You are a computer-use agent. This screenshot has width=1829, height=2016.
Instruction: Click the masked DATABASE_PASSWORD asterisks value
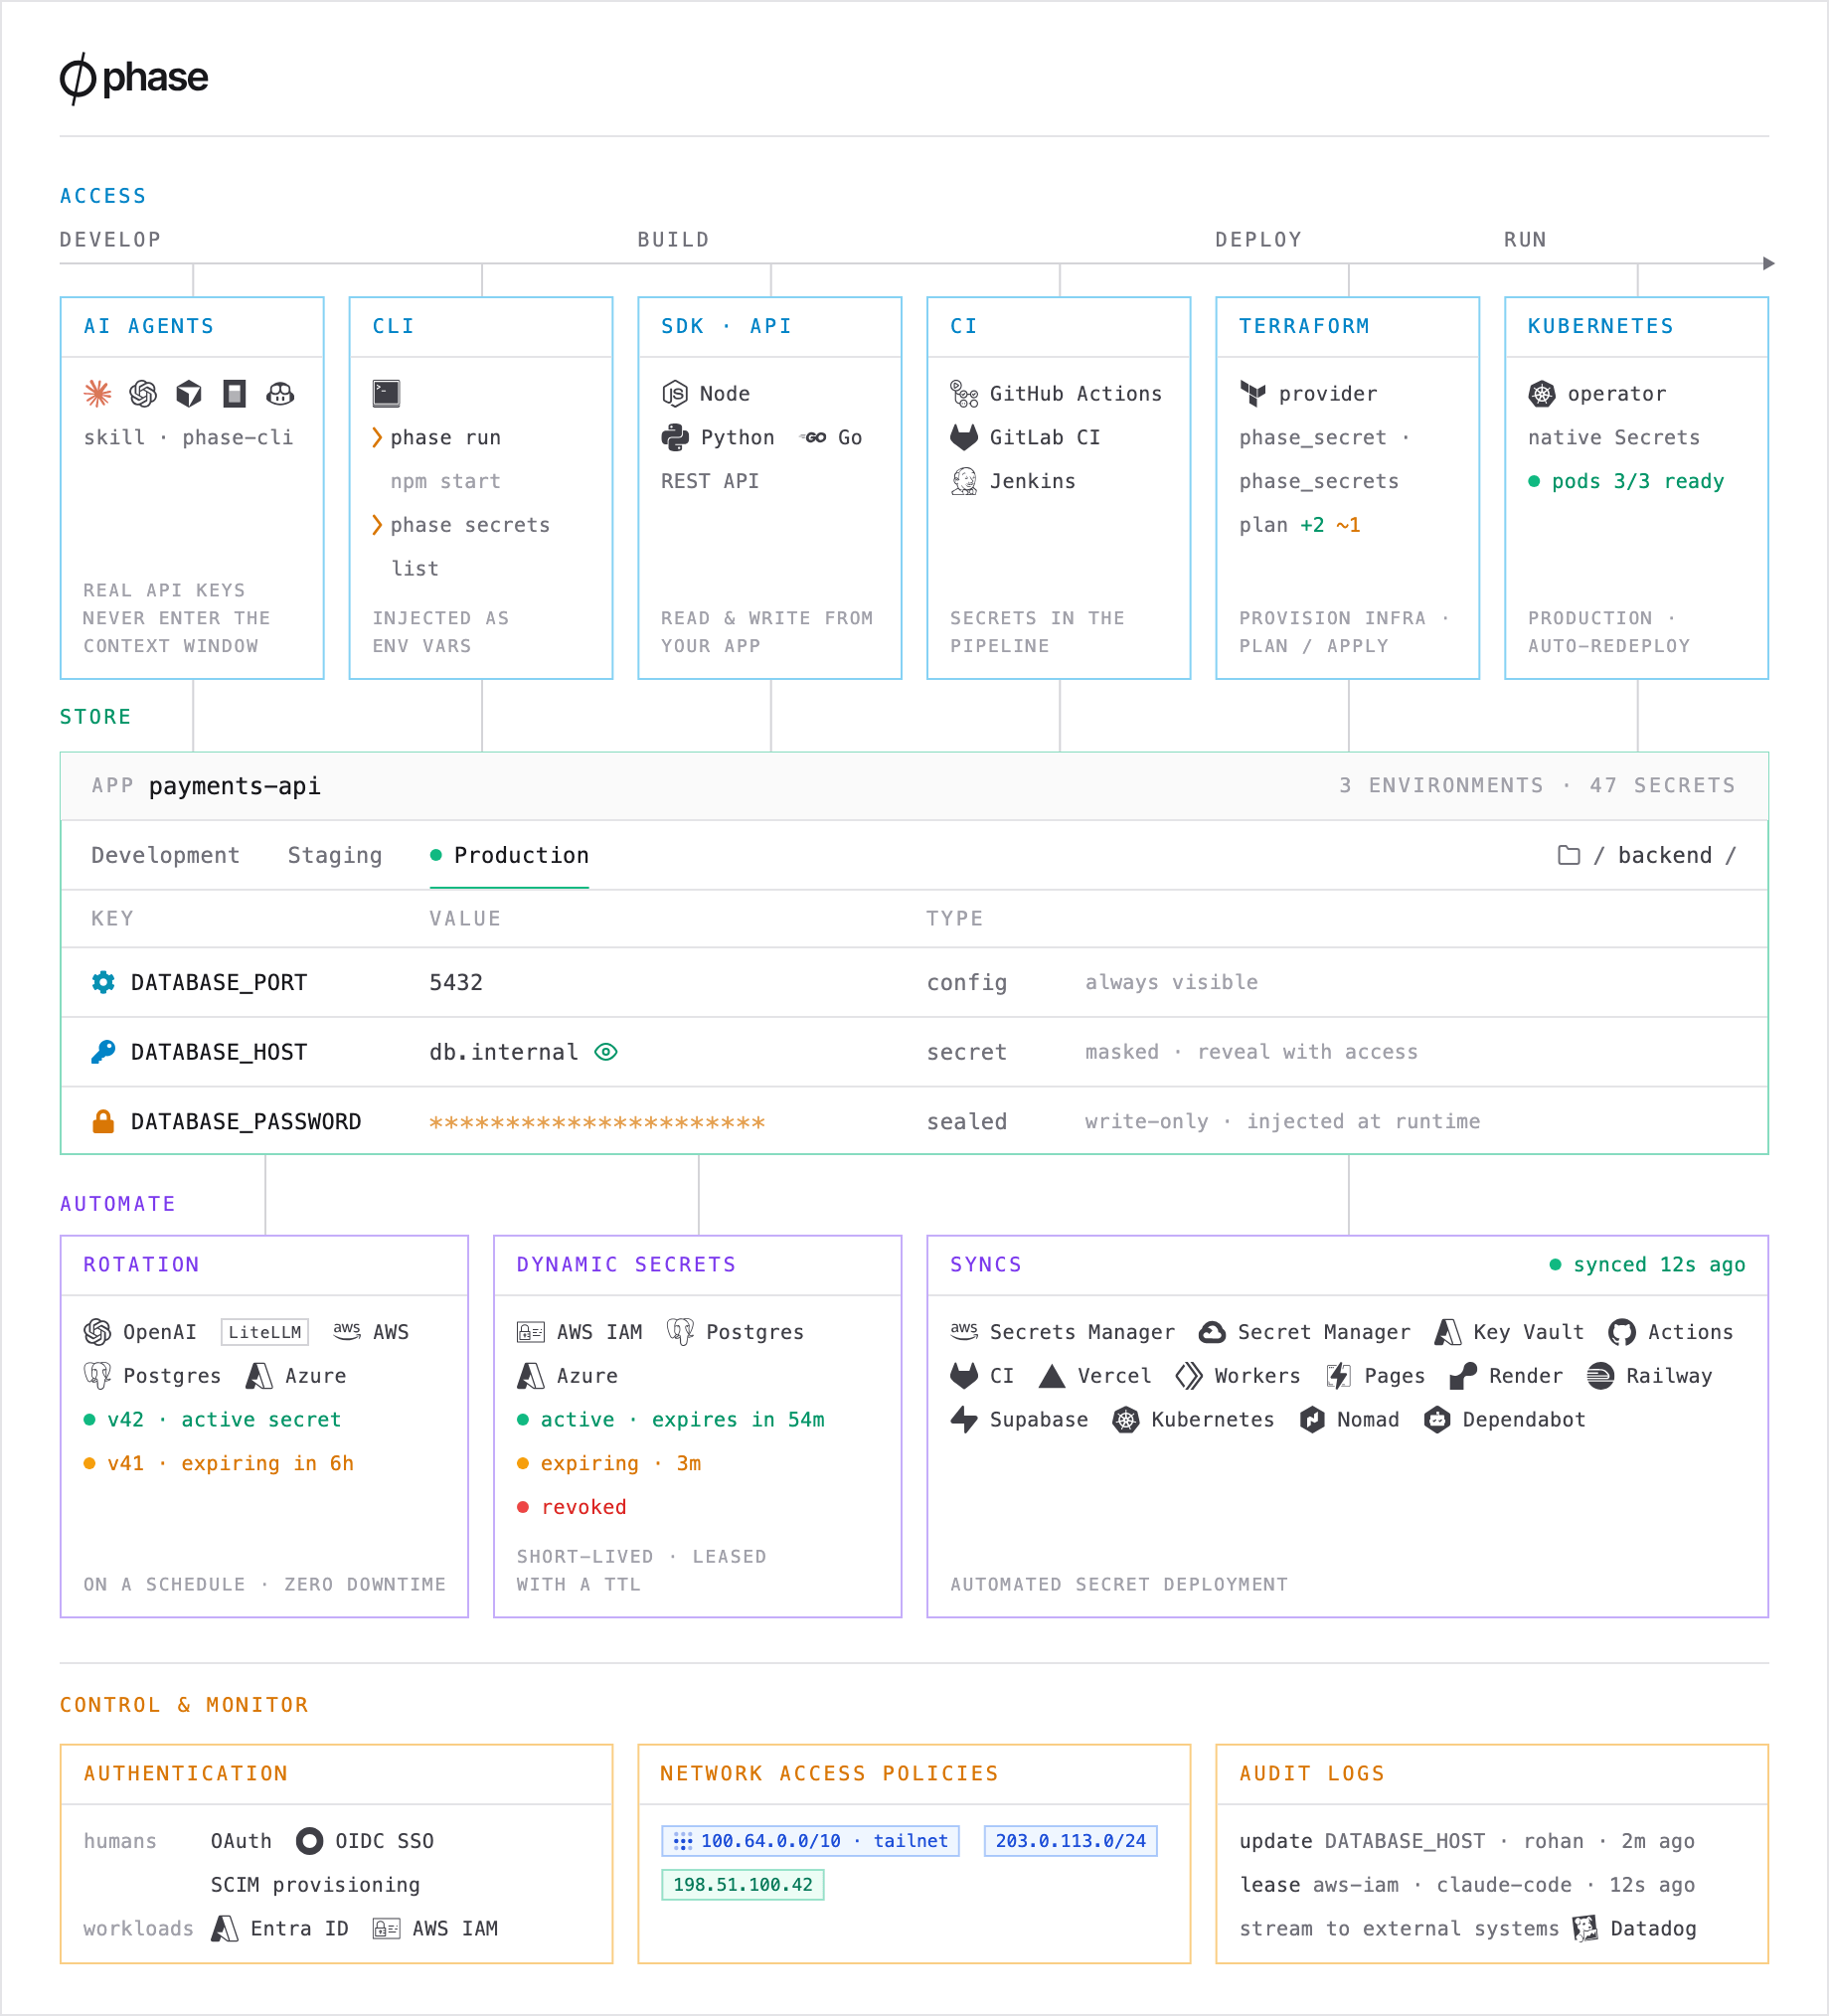(x=598, y=1123)
